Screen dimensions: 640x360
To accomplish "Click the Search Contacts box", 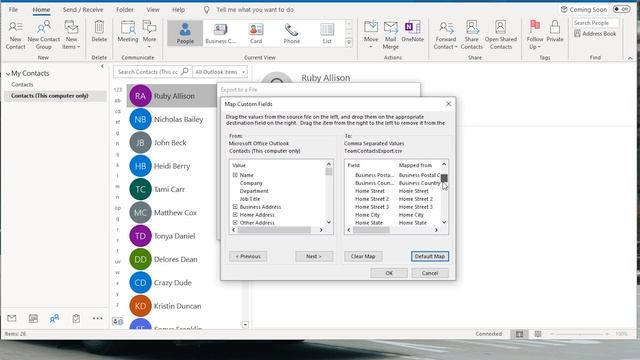I will (152, 72).
